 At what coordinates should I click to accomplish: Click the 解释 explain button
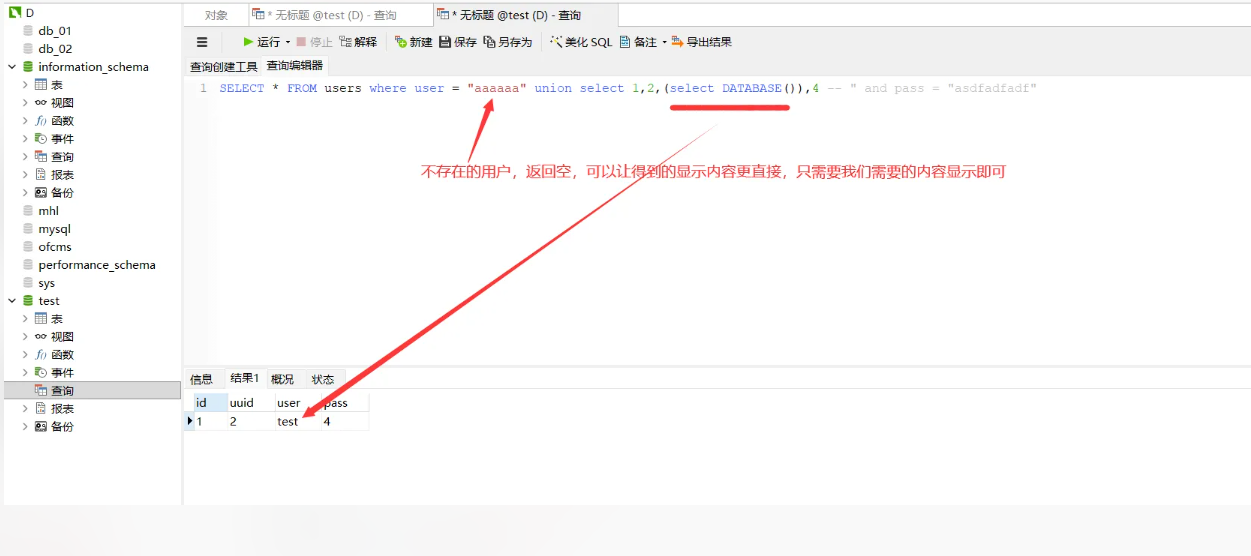point(358,42)
